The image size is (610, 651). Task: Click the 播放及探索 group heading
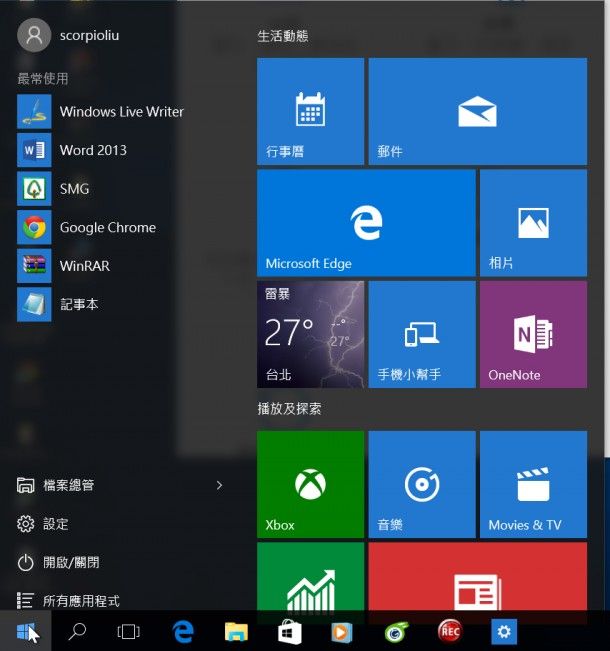point(289,409)
